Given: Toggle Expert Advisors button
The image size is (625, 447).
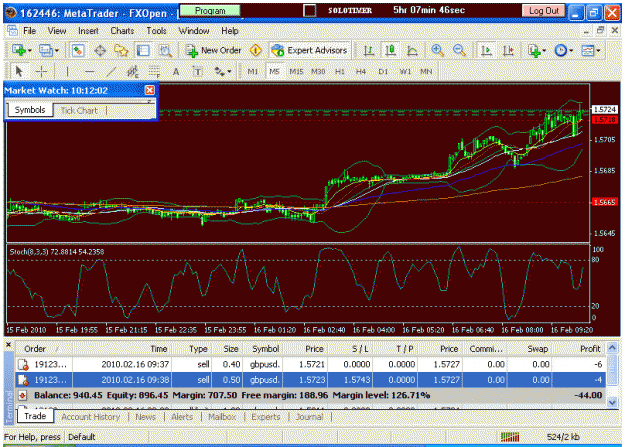Looking at the screenshot, I should click(309, 51).
